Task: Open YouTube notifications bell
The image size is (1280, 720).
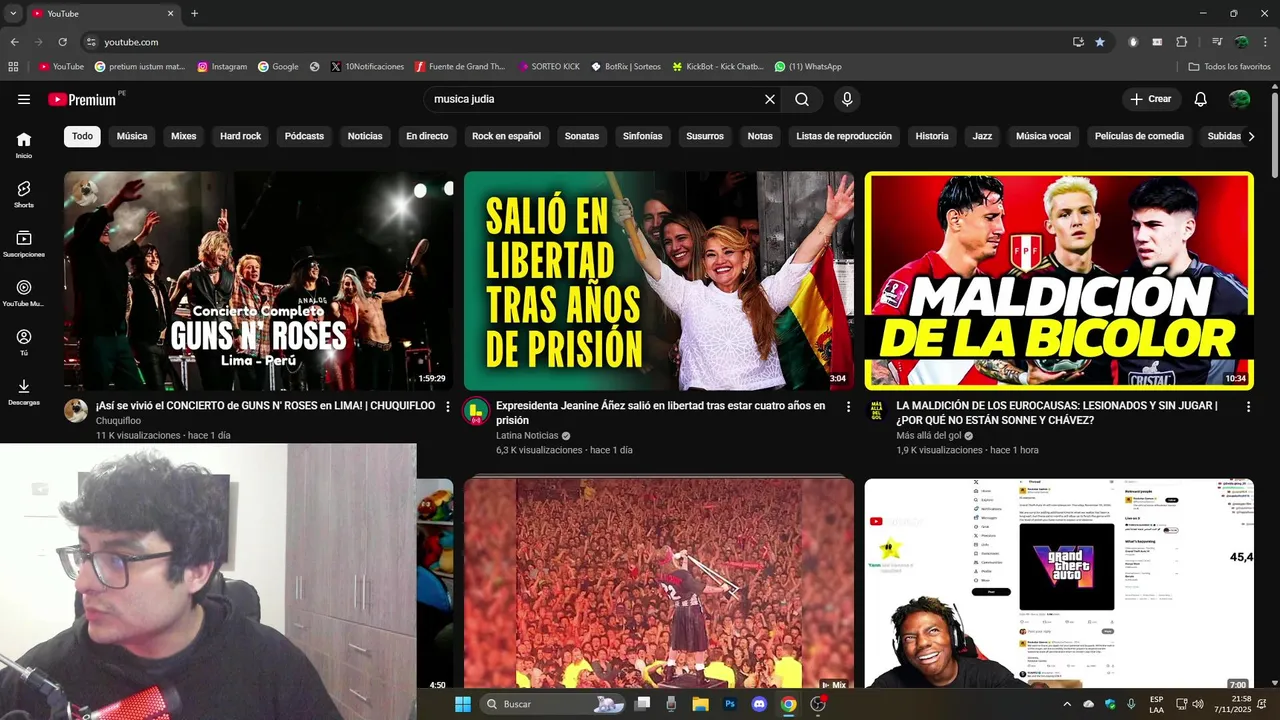Action: point(1201,99)
